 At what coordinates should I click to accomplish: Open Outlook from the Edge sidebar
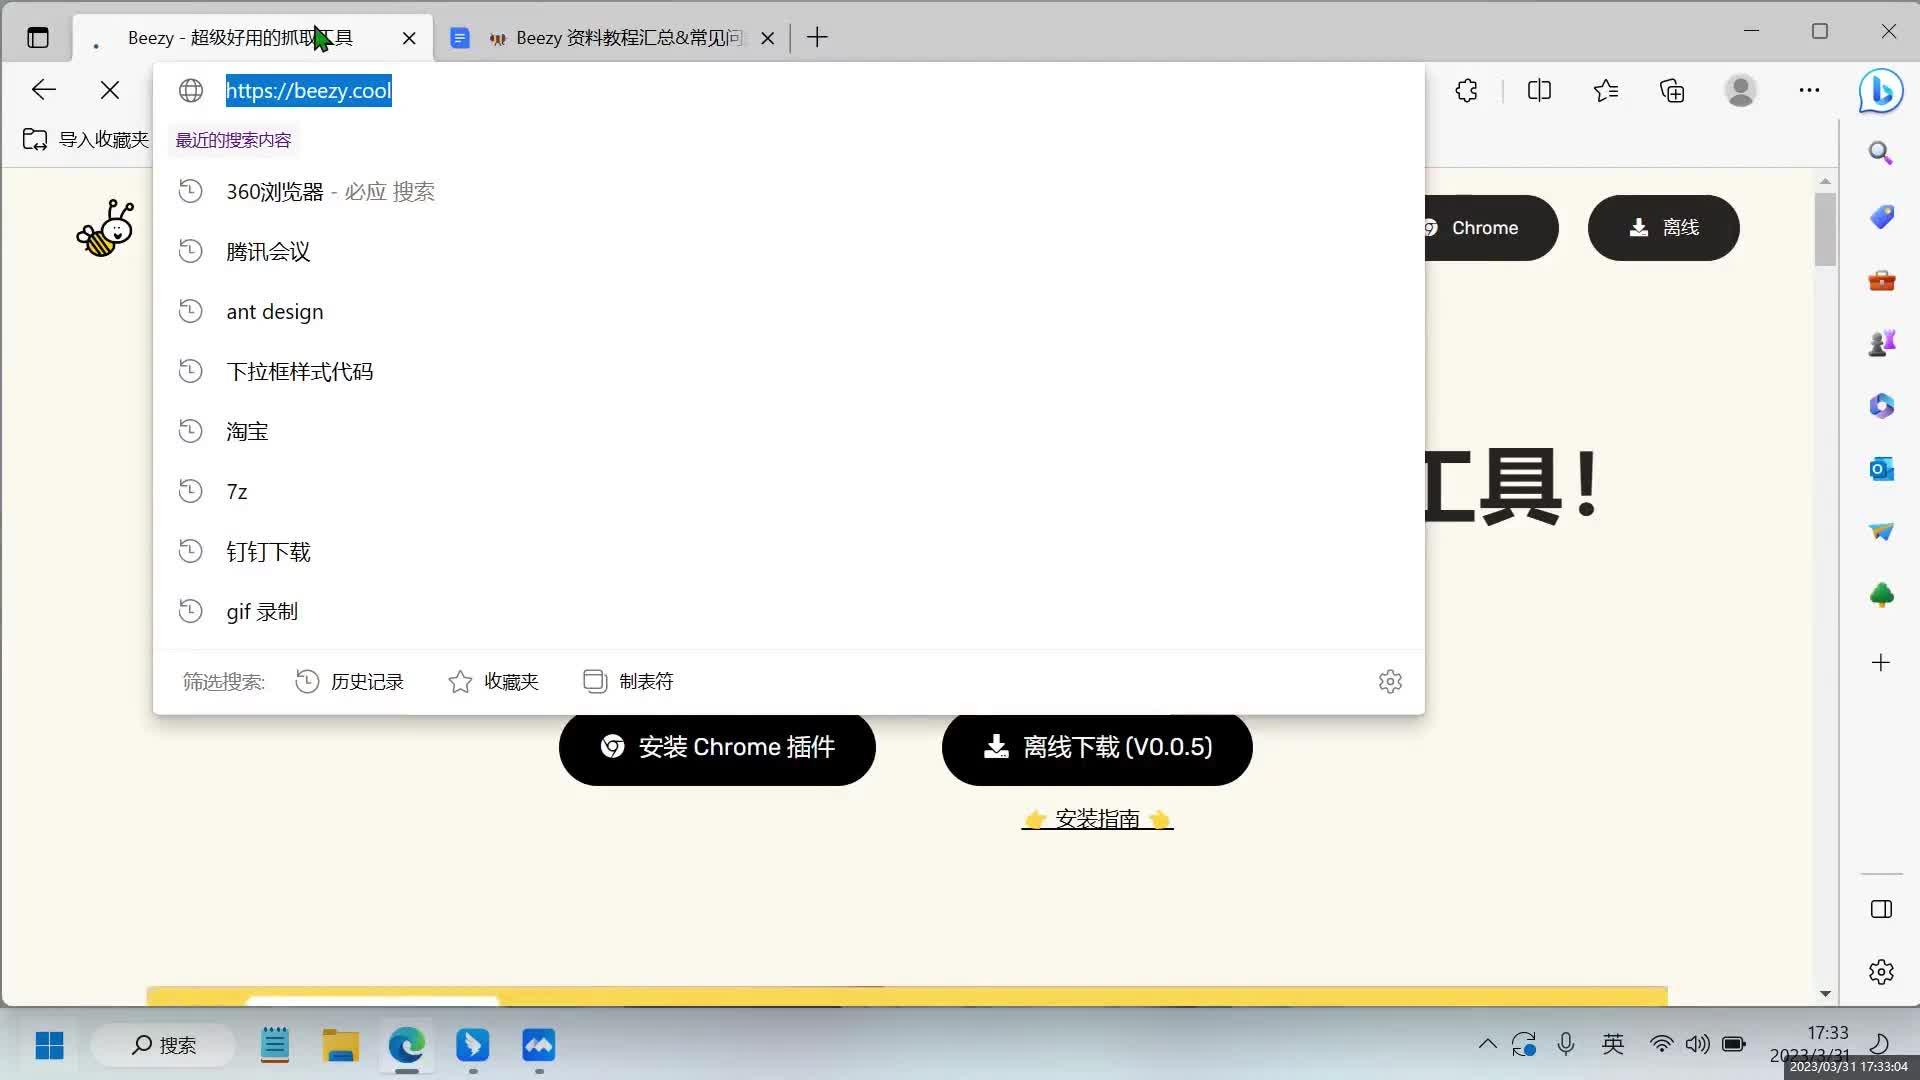point(1881,468)
